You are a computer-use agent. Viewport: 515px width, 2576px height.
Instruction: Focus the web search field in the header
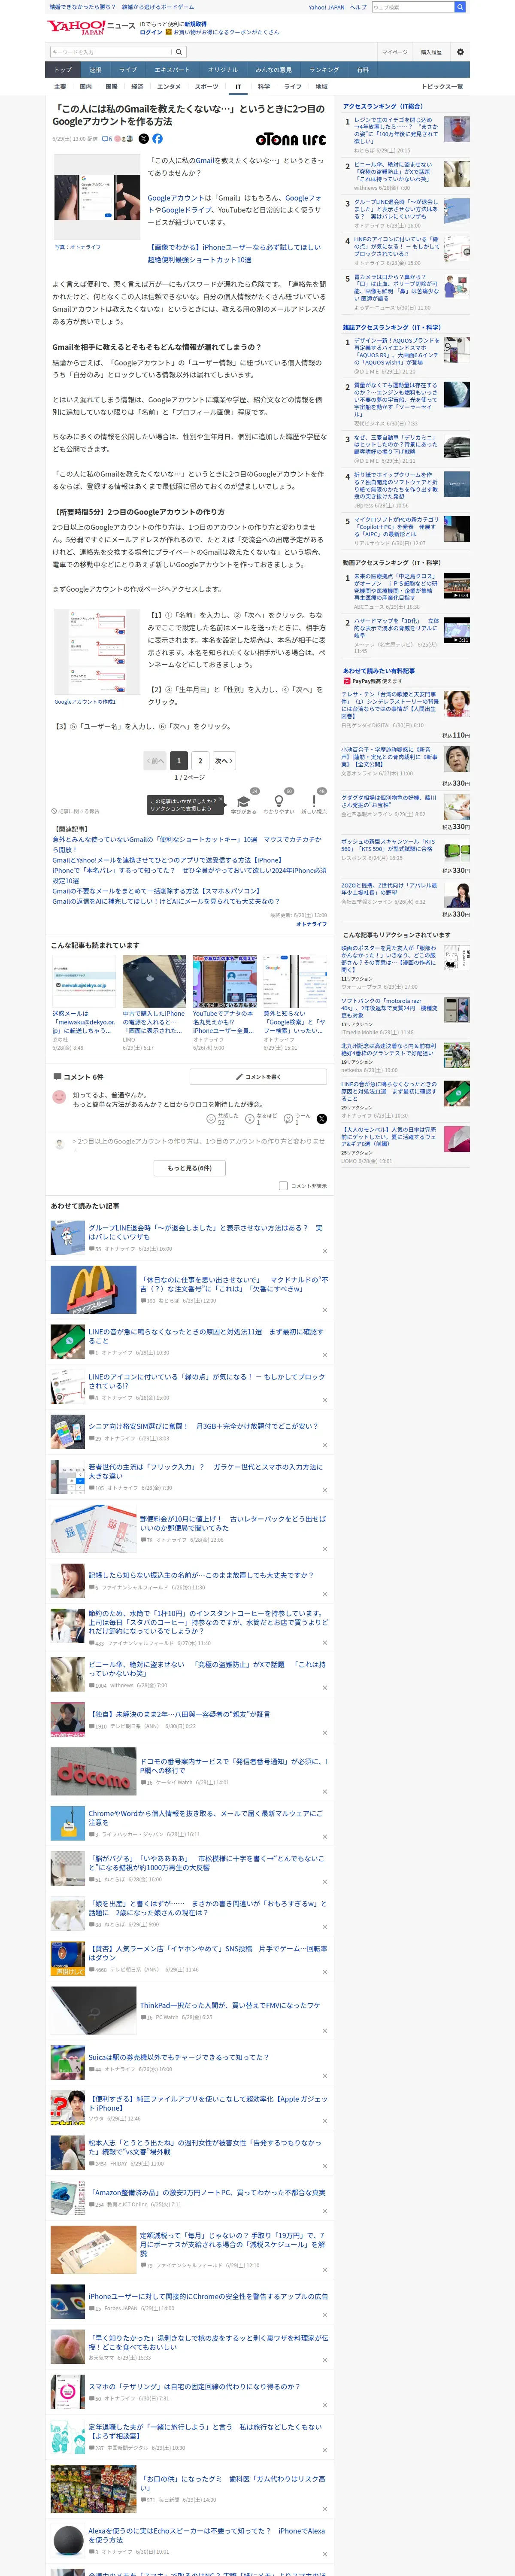(x=412, y=7)
